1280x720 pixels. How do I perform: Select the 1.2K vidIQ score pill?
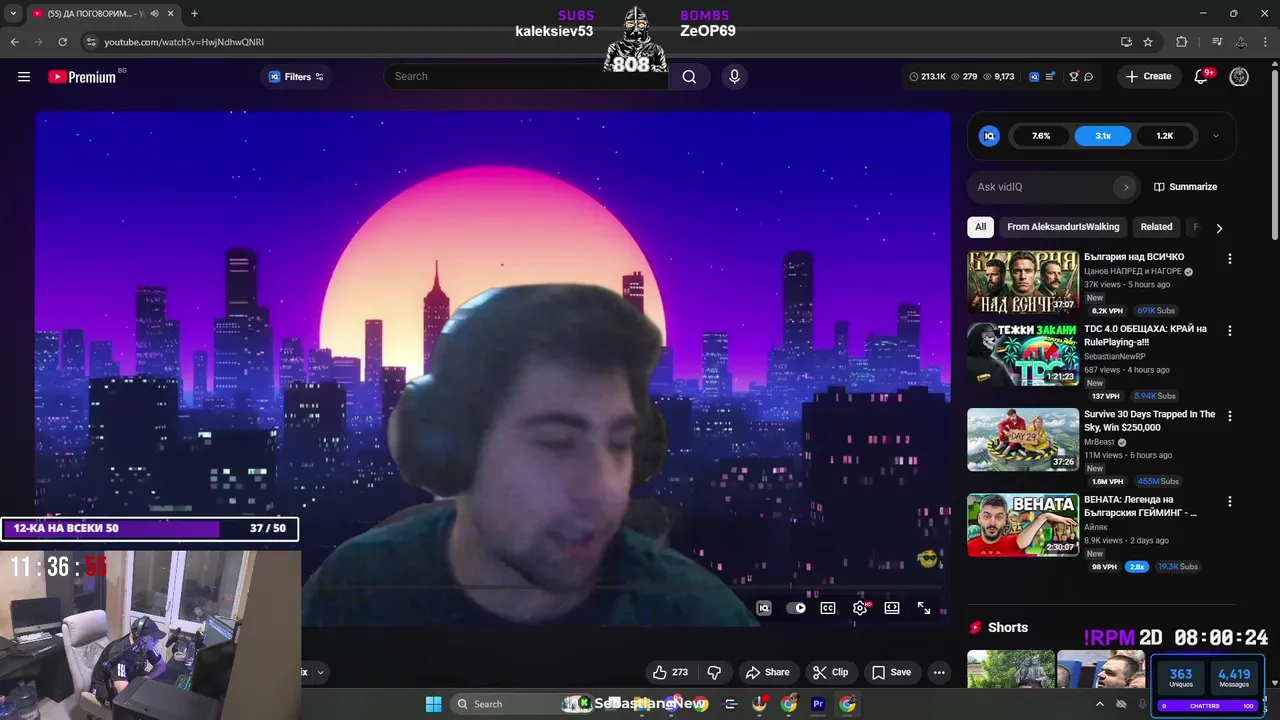pos(1165,136)
